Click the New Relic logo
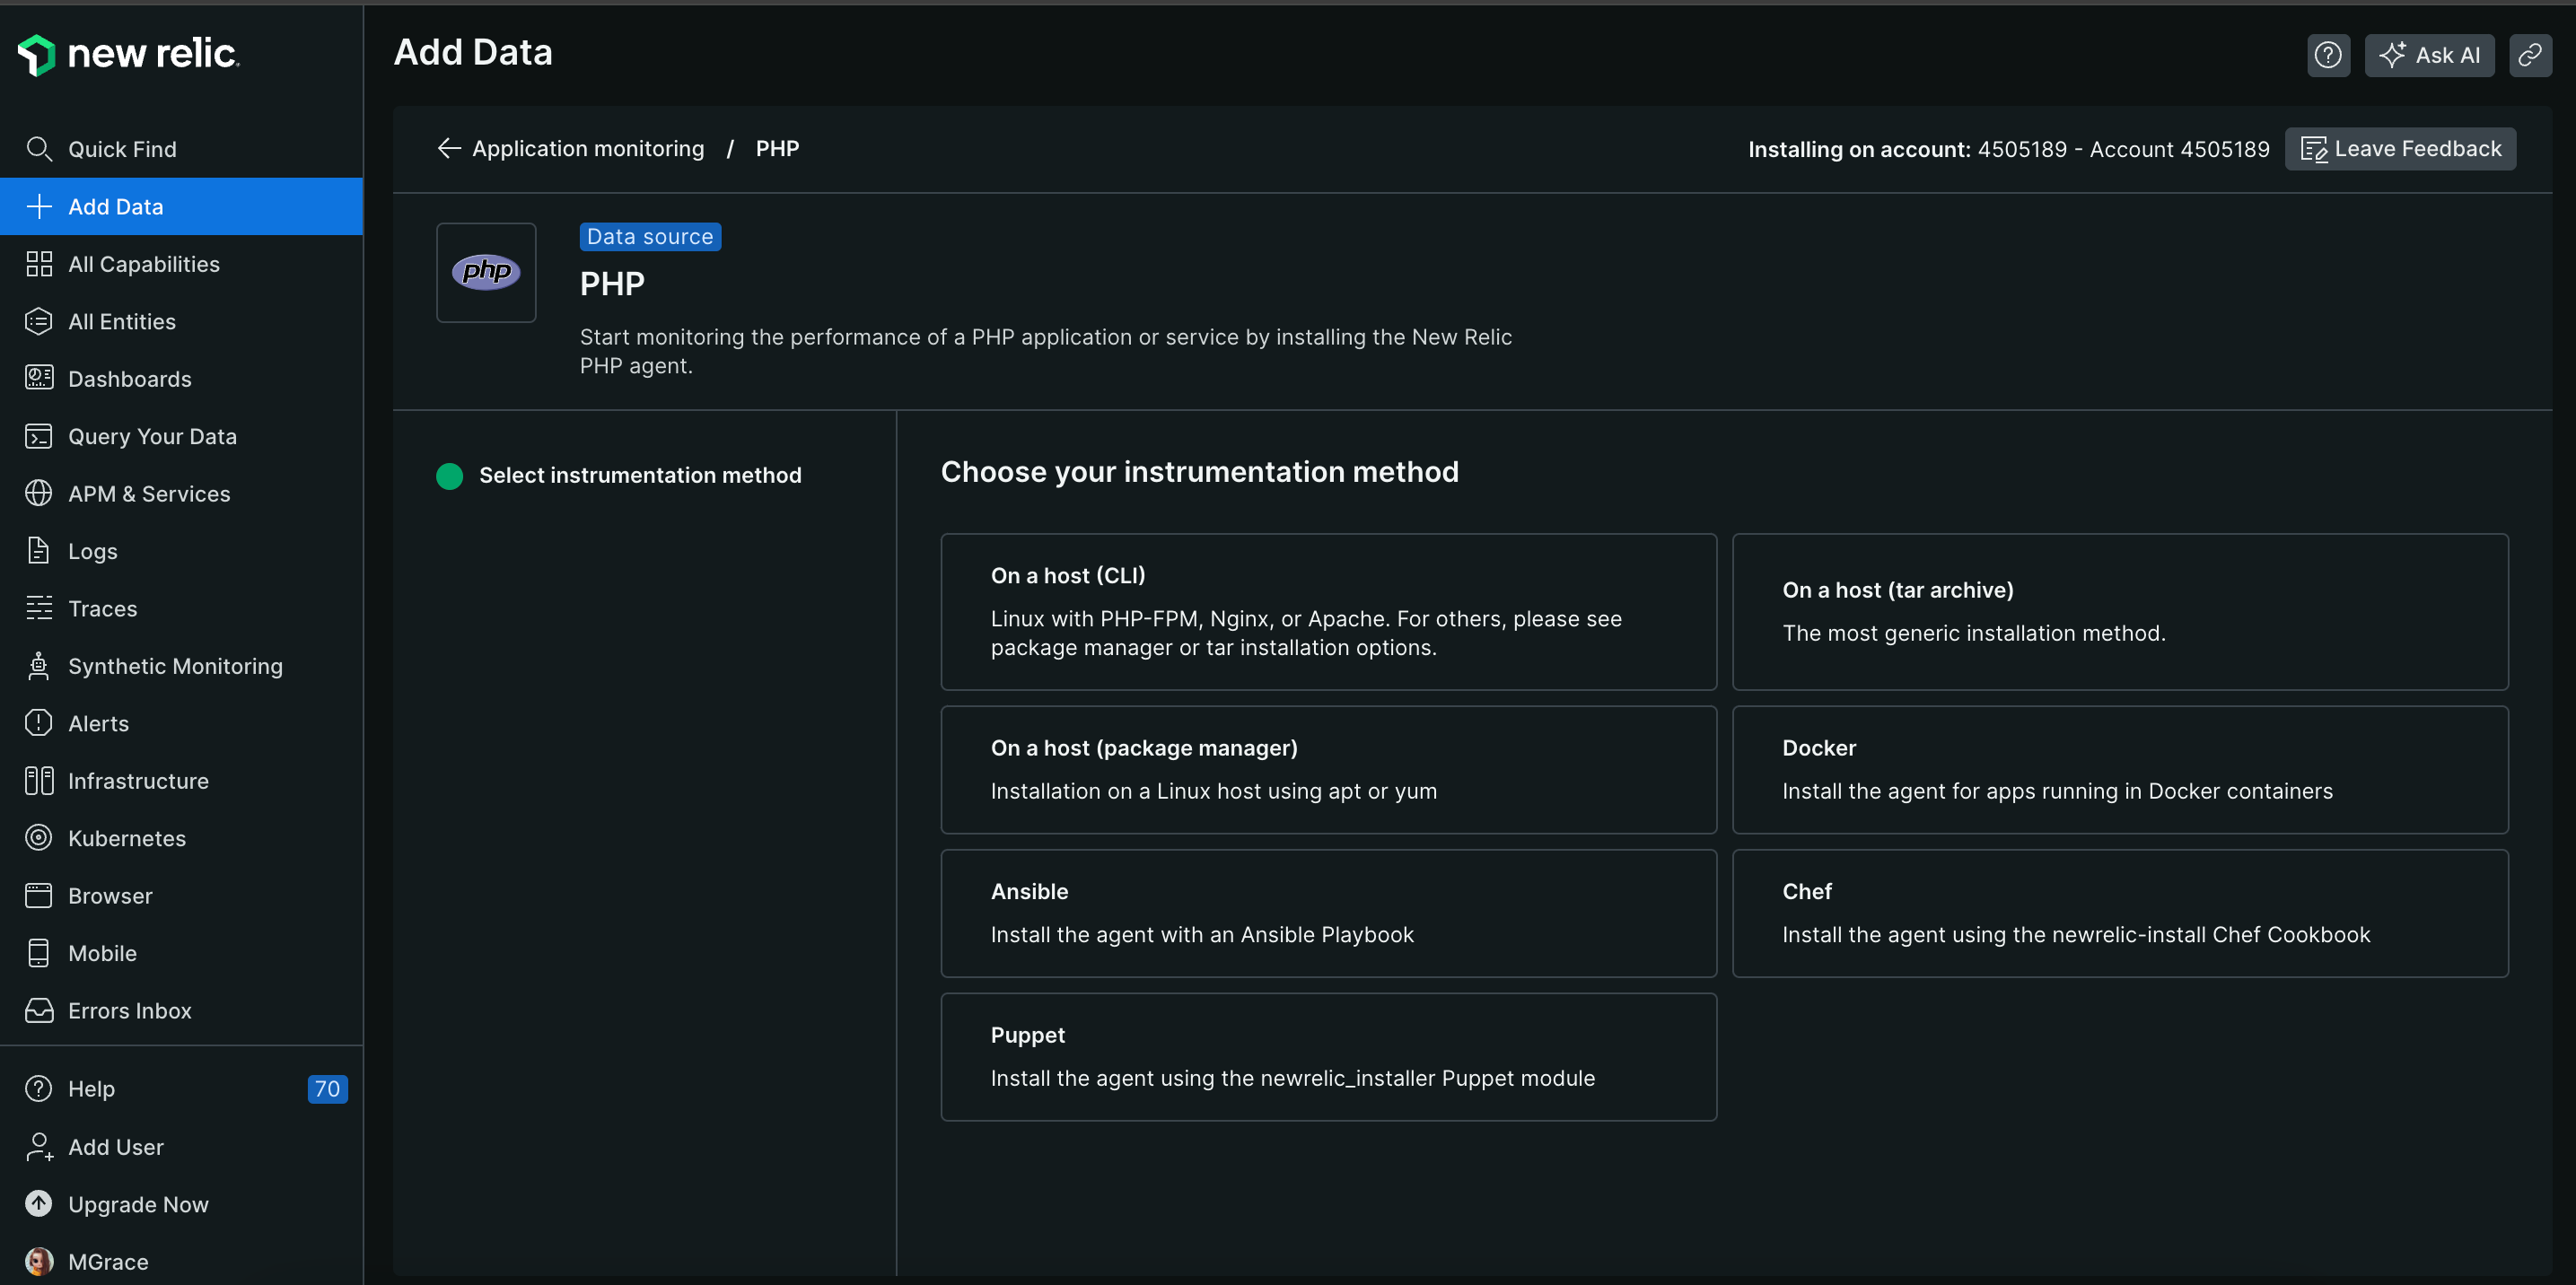The width and height of the screenshot is (2576, 1285). click(x=129, y=54)
